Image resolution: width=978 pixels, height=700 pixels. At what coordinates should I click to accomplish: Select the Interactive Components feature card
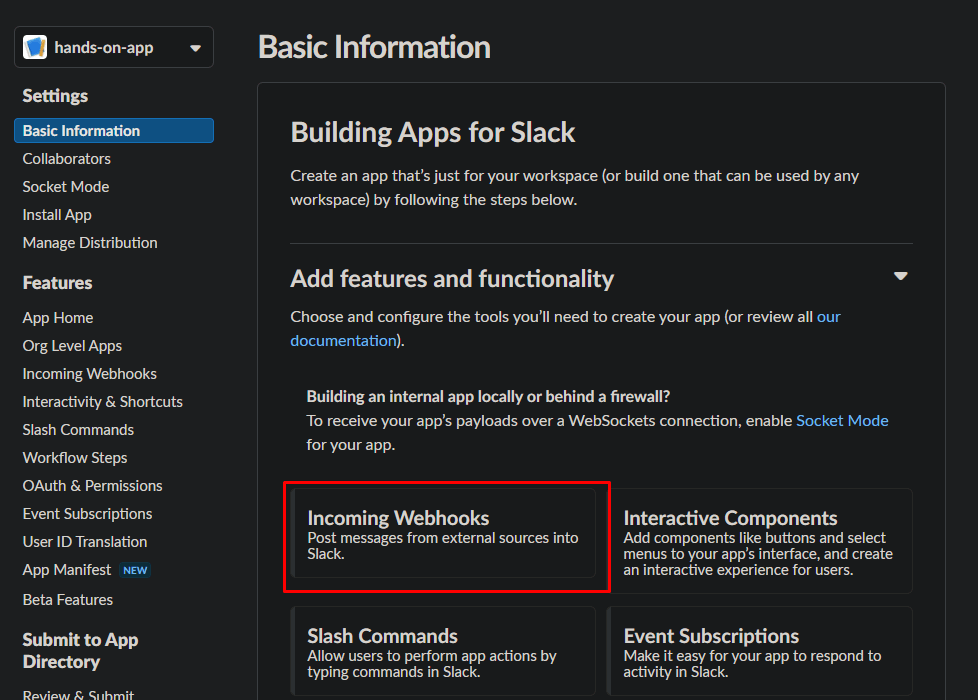pyautogui.click(x=760, y=540)
